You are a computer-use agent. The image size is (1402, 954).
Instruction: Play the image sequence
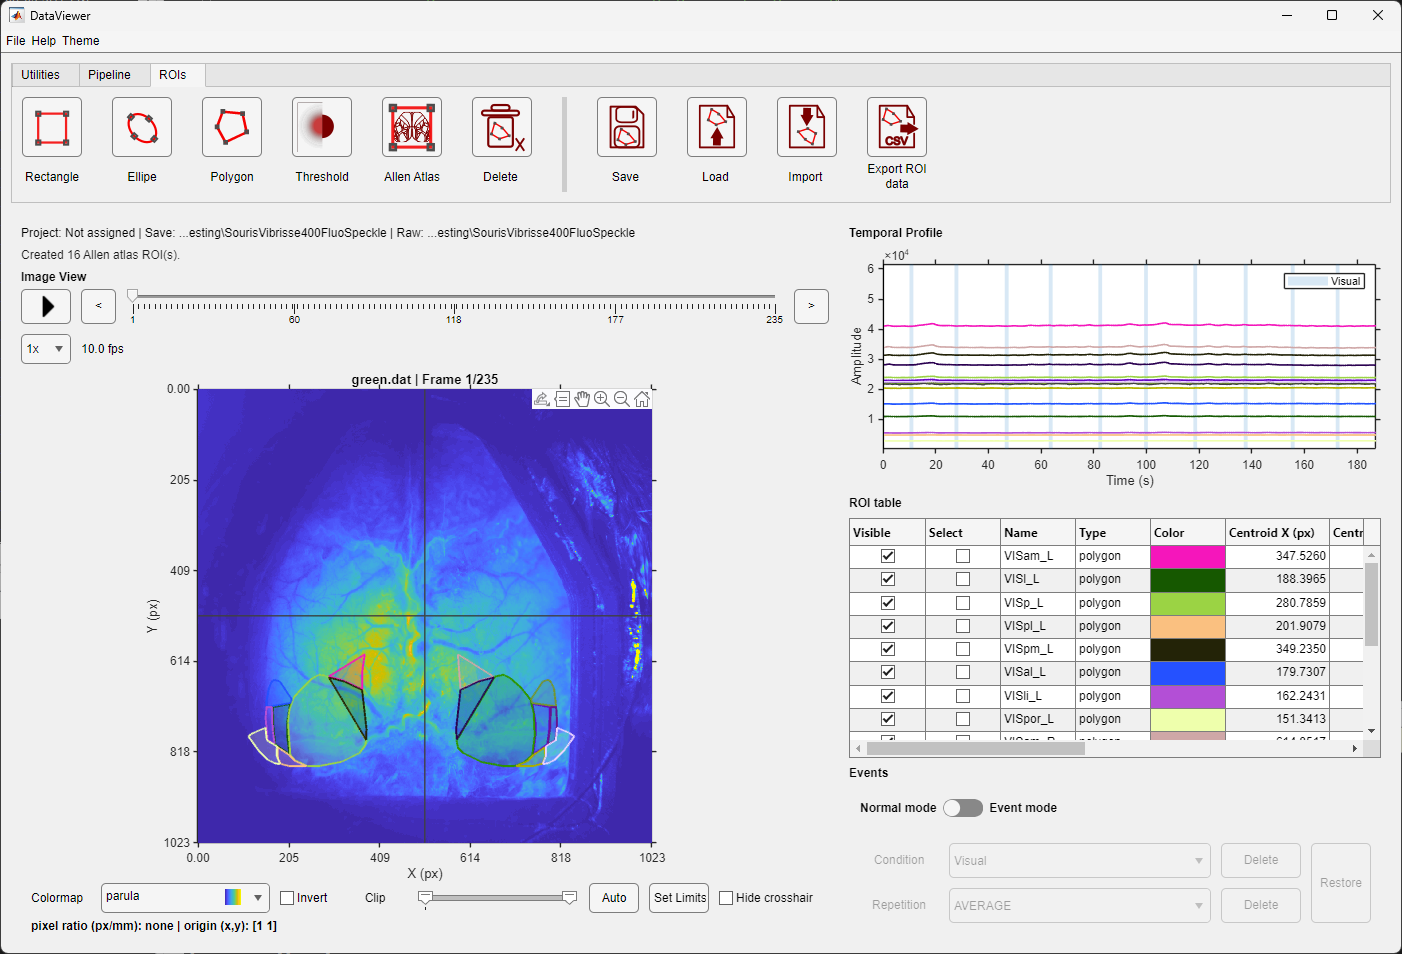tap(46, 306)
